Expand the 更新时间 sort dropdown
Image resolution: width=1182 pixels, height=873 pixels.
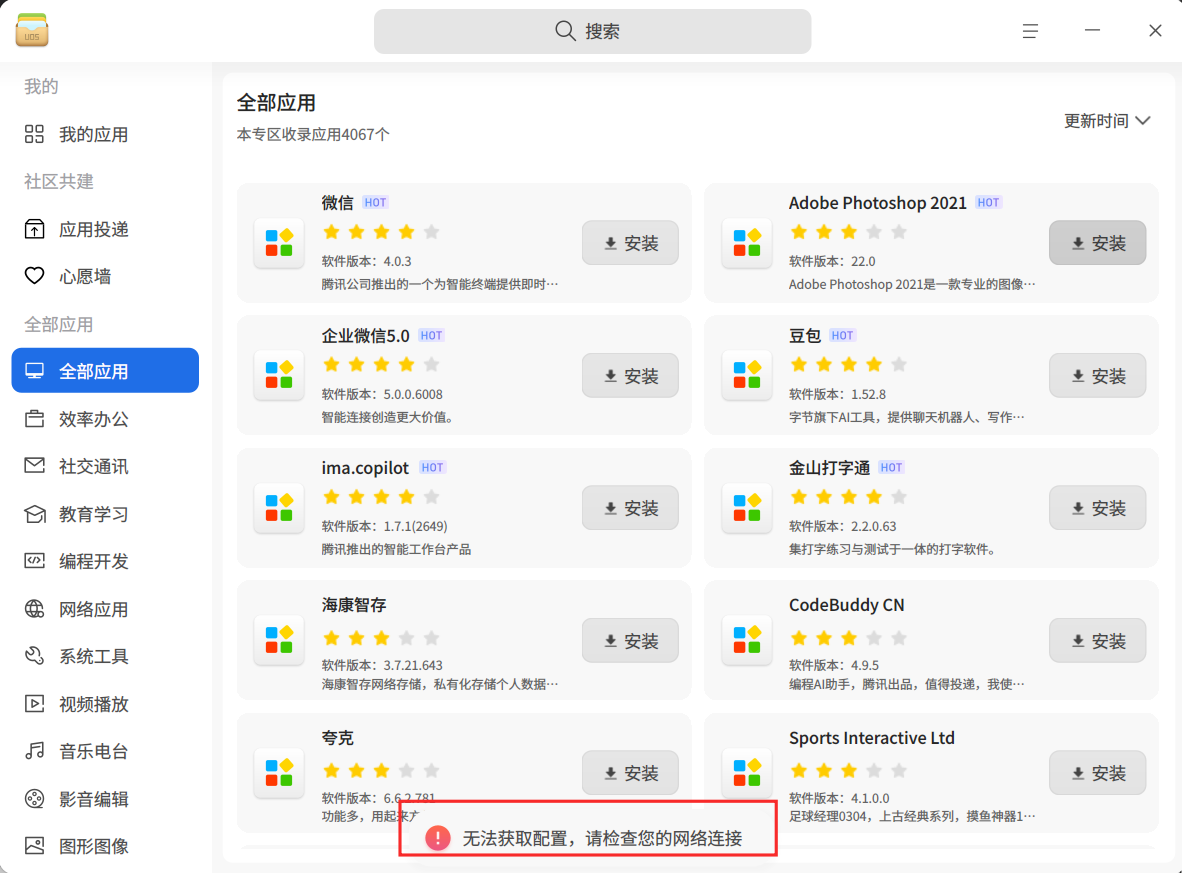pyautogui.click(x=1106, y=121)
